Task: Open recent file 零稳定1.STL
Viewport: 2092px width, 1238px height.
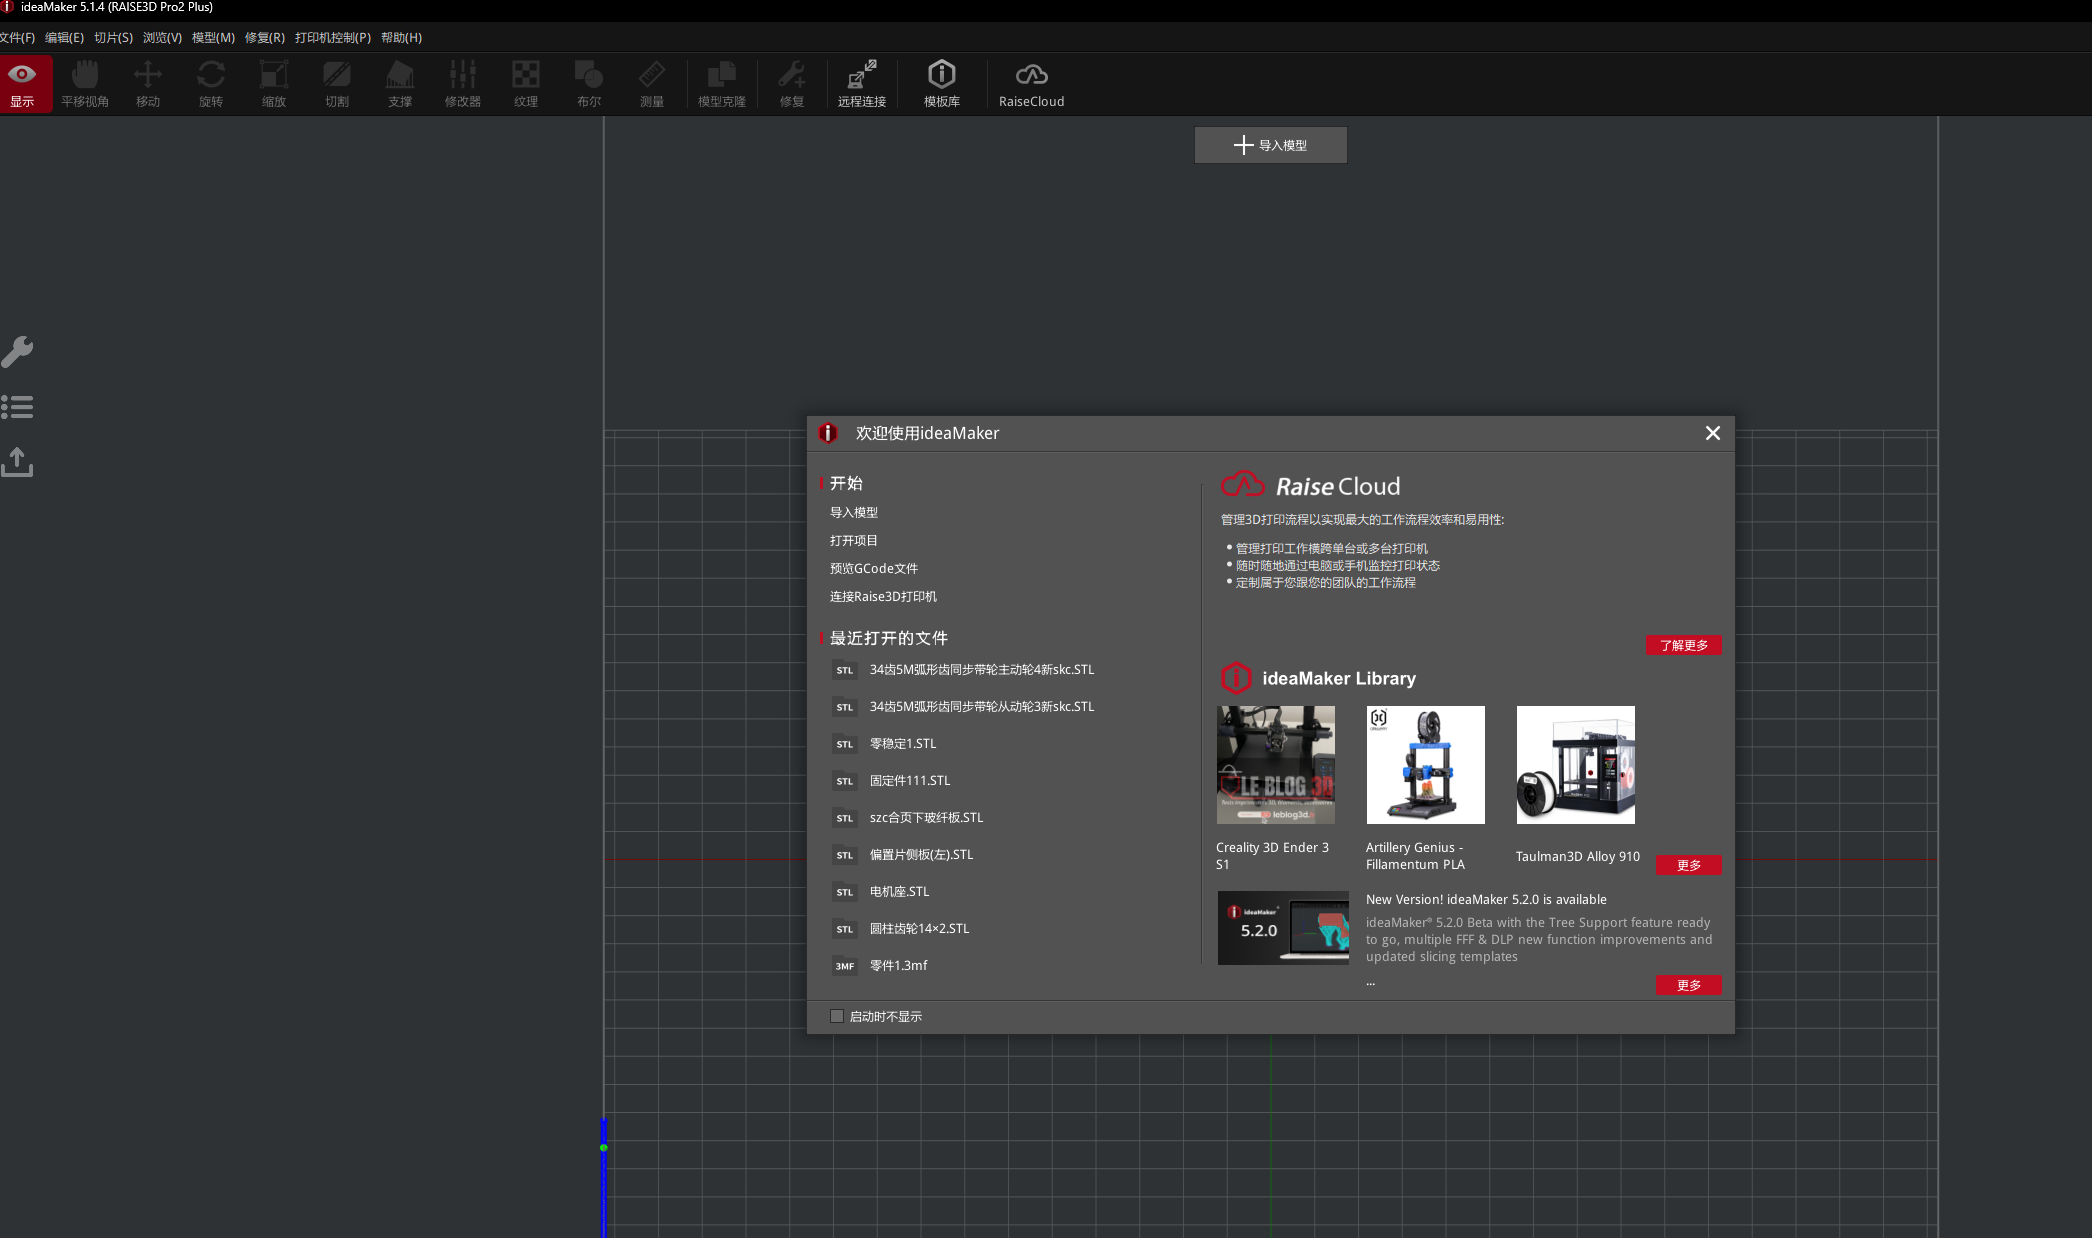Action: point(902,743)
